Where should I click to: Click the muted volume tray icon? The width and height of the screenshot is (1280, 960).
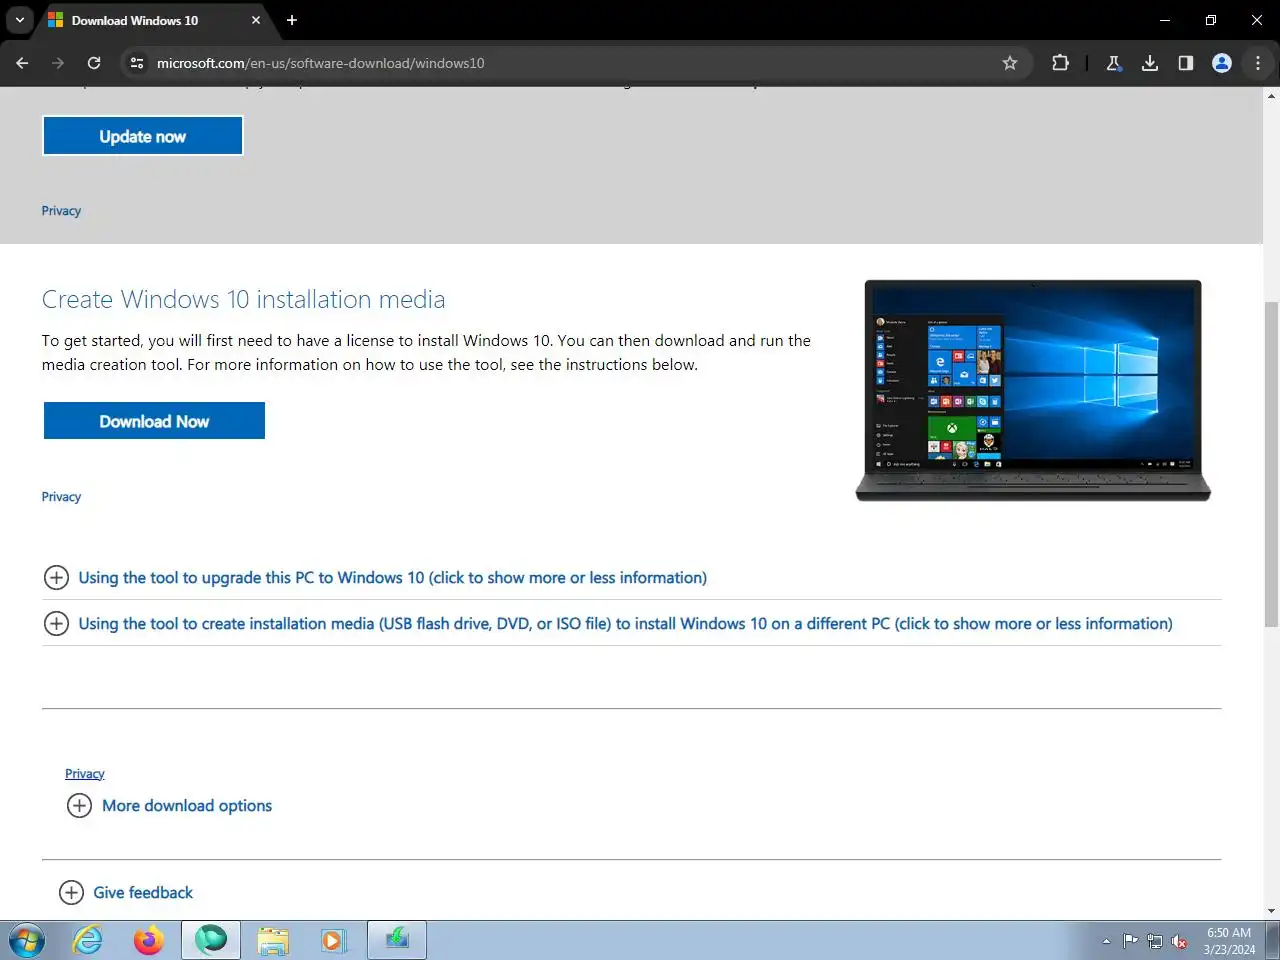tap(1180, 941)
